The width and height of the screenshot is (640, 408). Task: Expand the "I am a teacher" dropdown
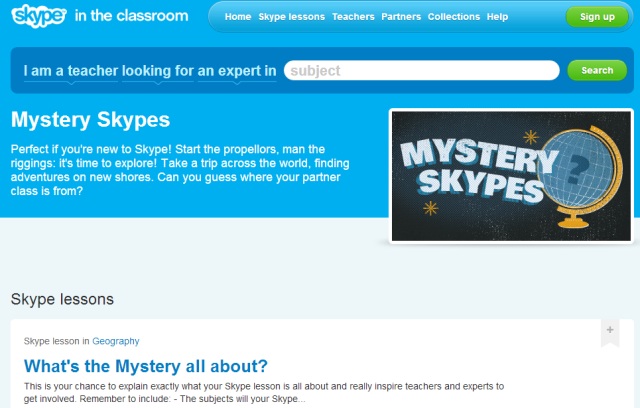tap(71, 72)
